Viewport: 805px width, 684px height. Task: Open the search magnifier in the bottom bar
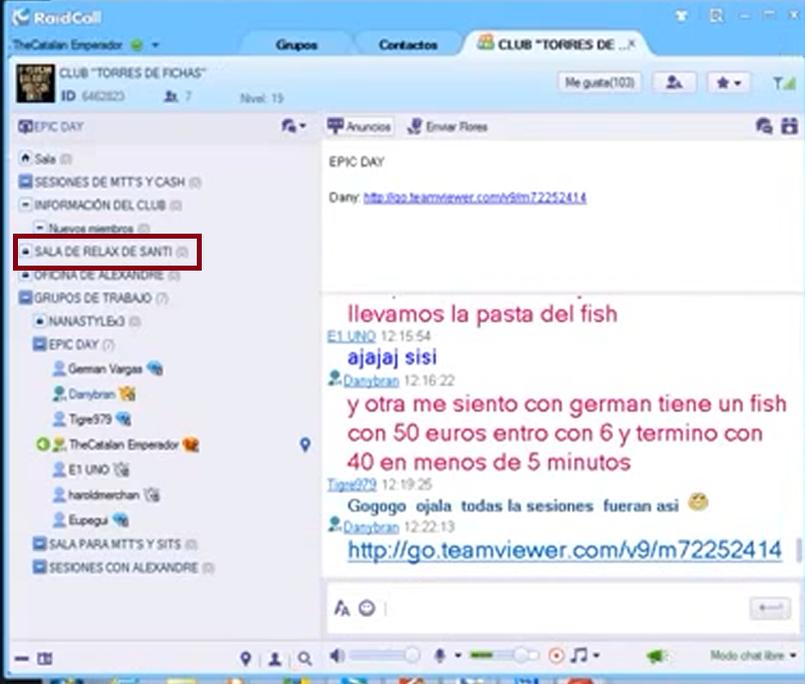(304, 658)
